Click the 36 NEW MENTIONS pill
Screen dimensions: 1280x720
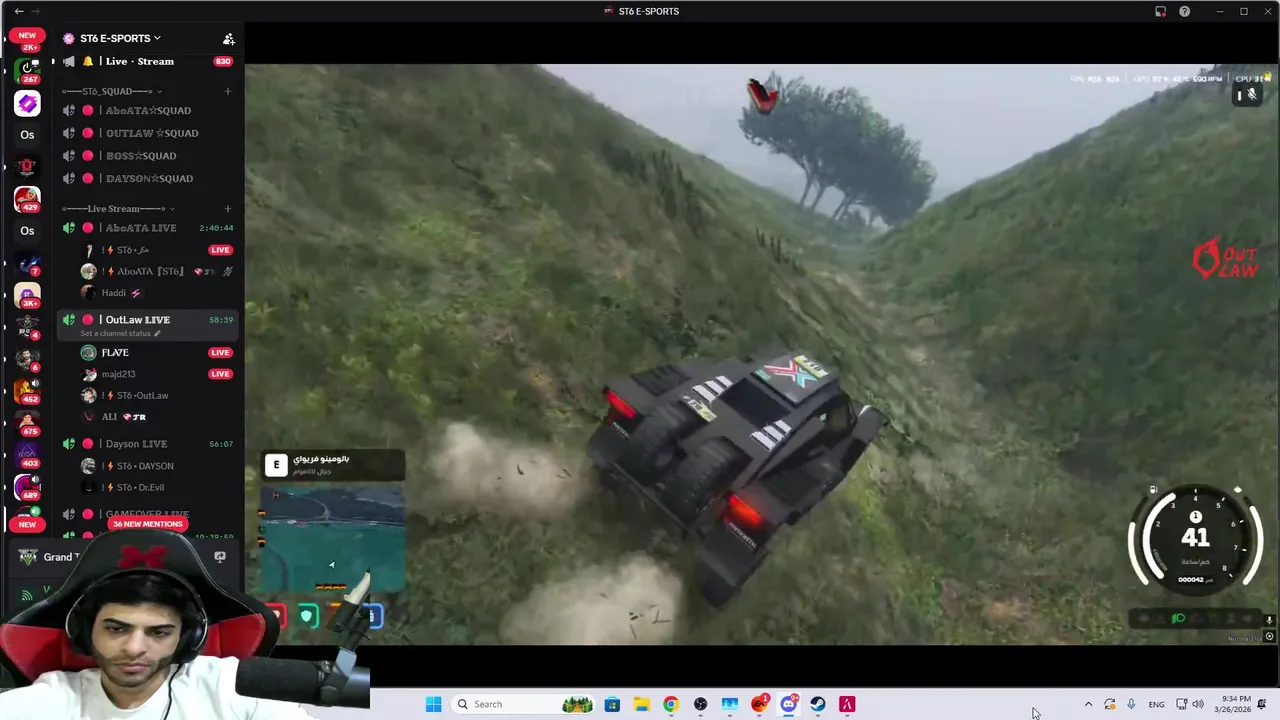(148, 524)
